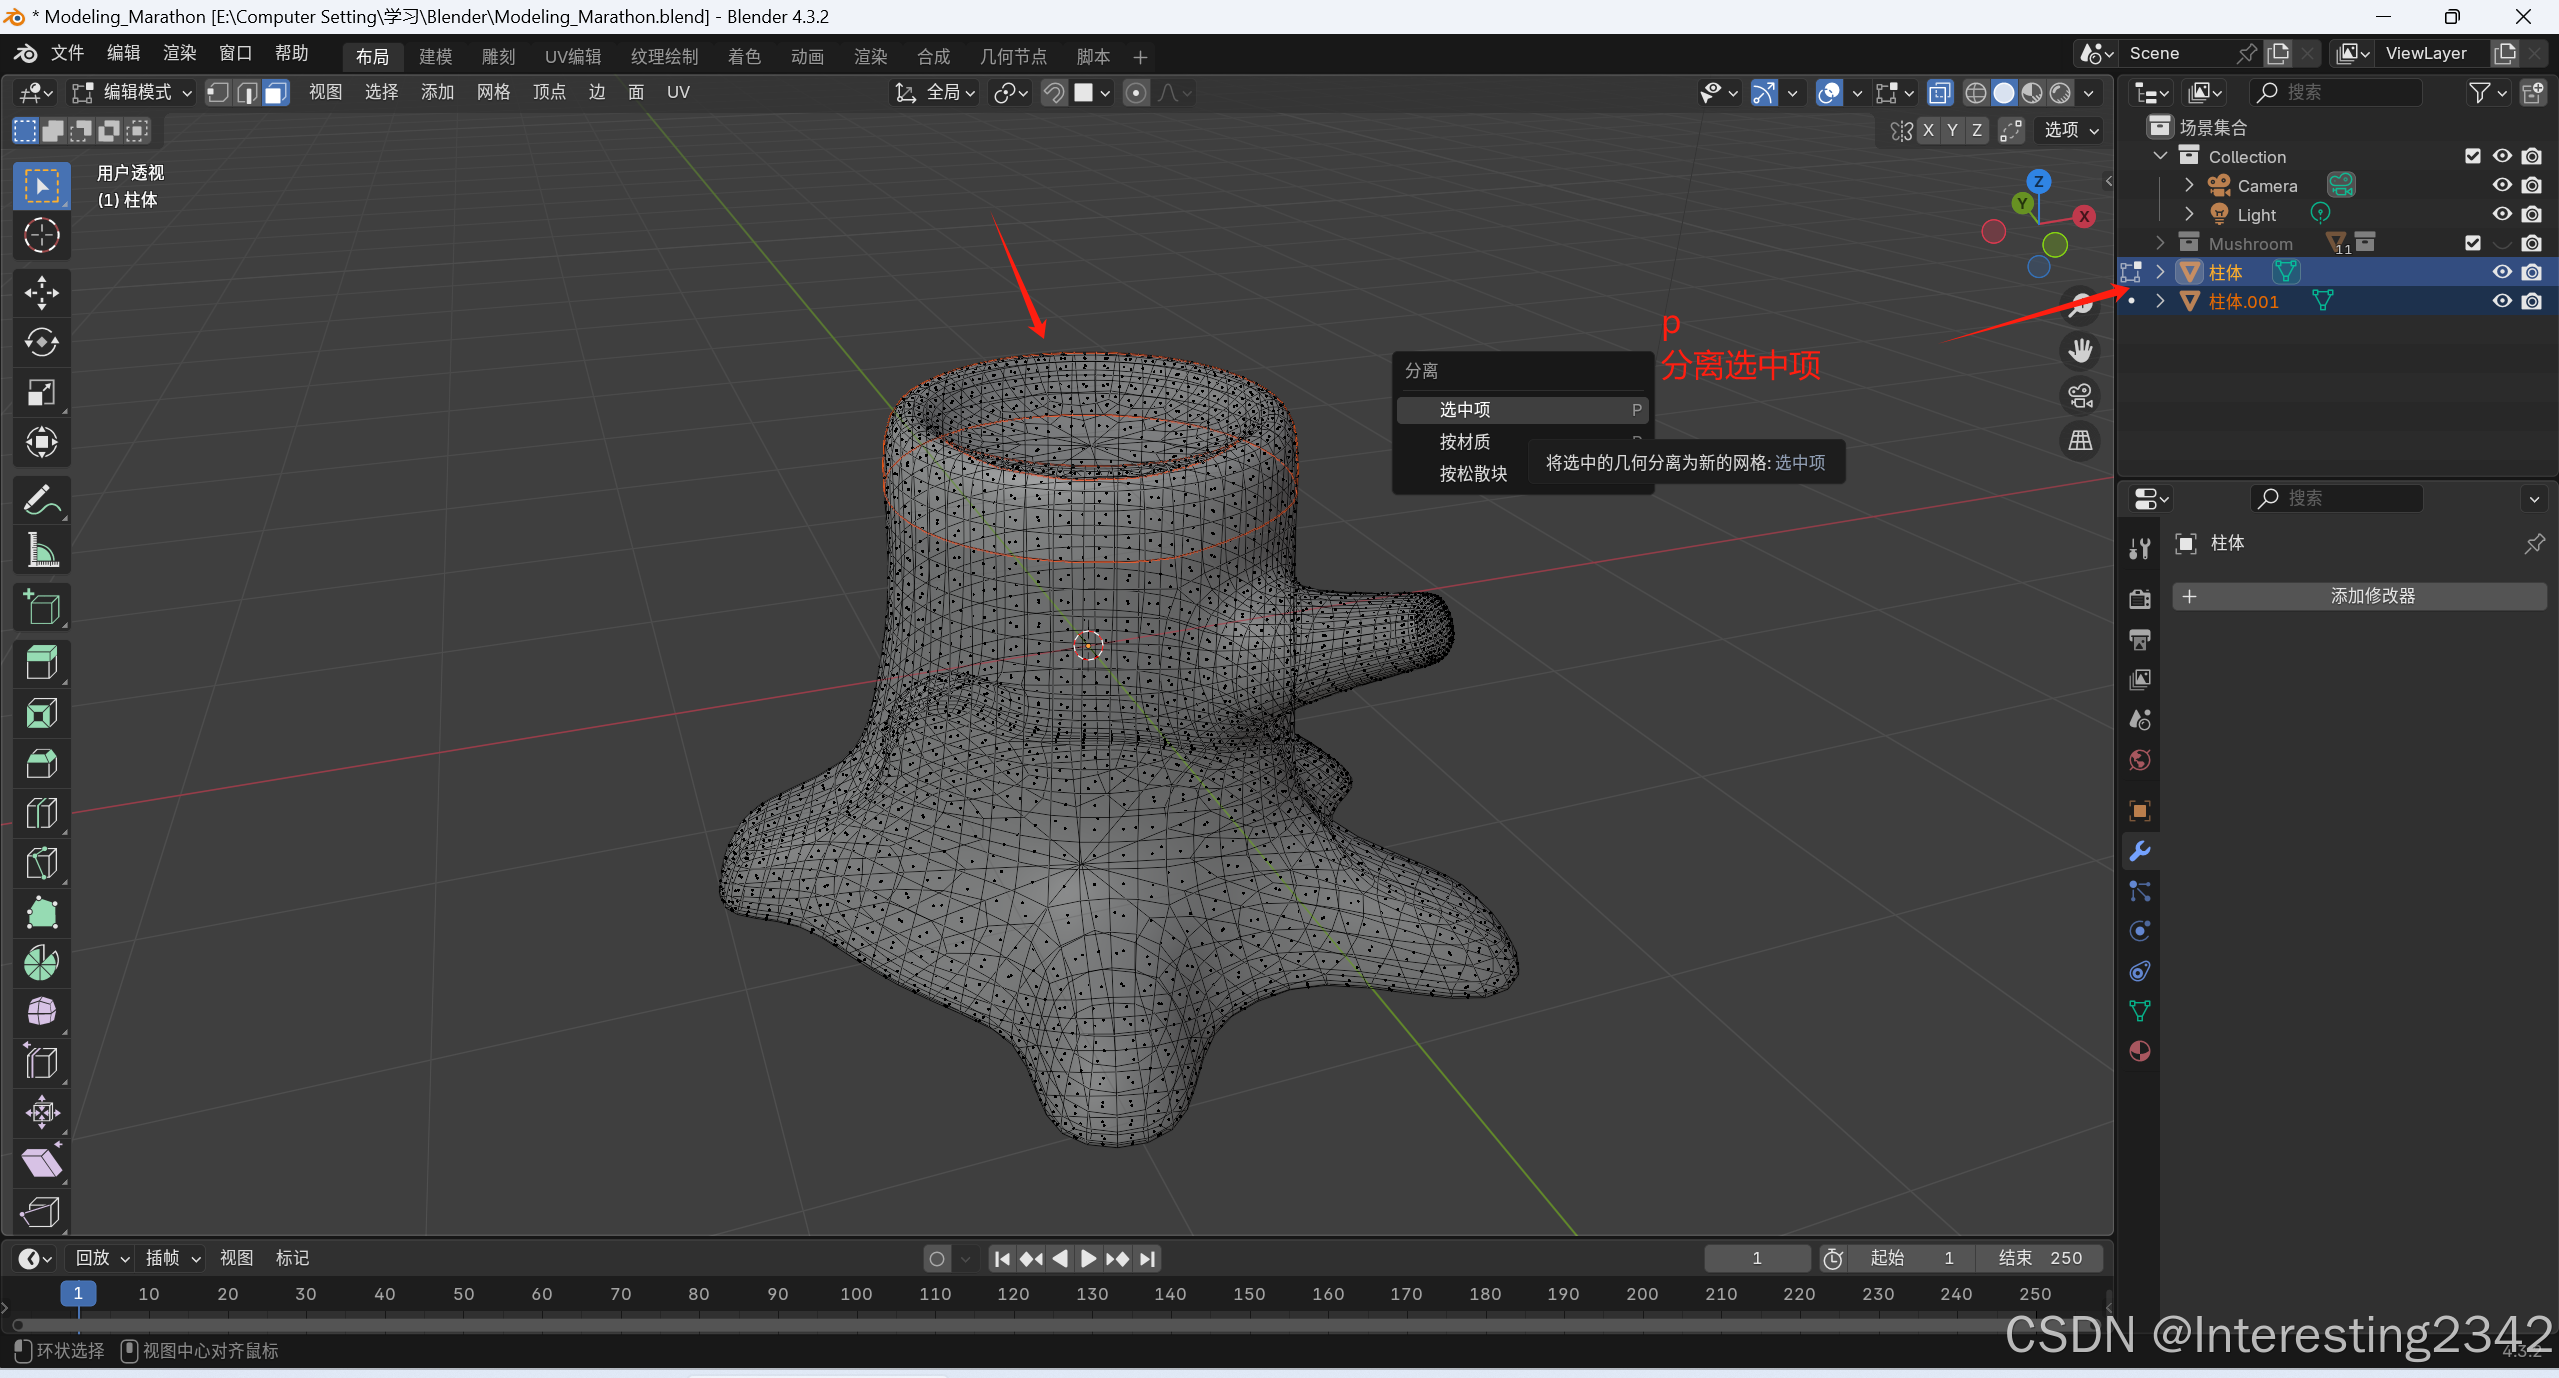
Task: Open the 编辑模式 mode dropdown
Action: tap(133, 93)
